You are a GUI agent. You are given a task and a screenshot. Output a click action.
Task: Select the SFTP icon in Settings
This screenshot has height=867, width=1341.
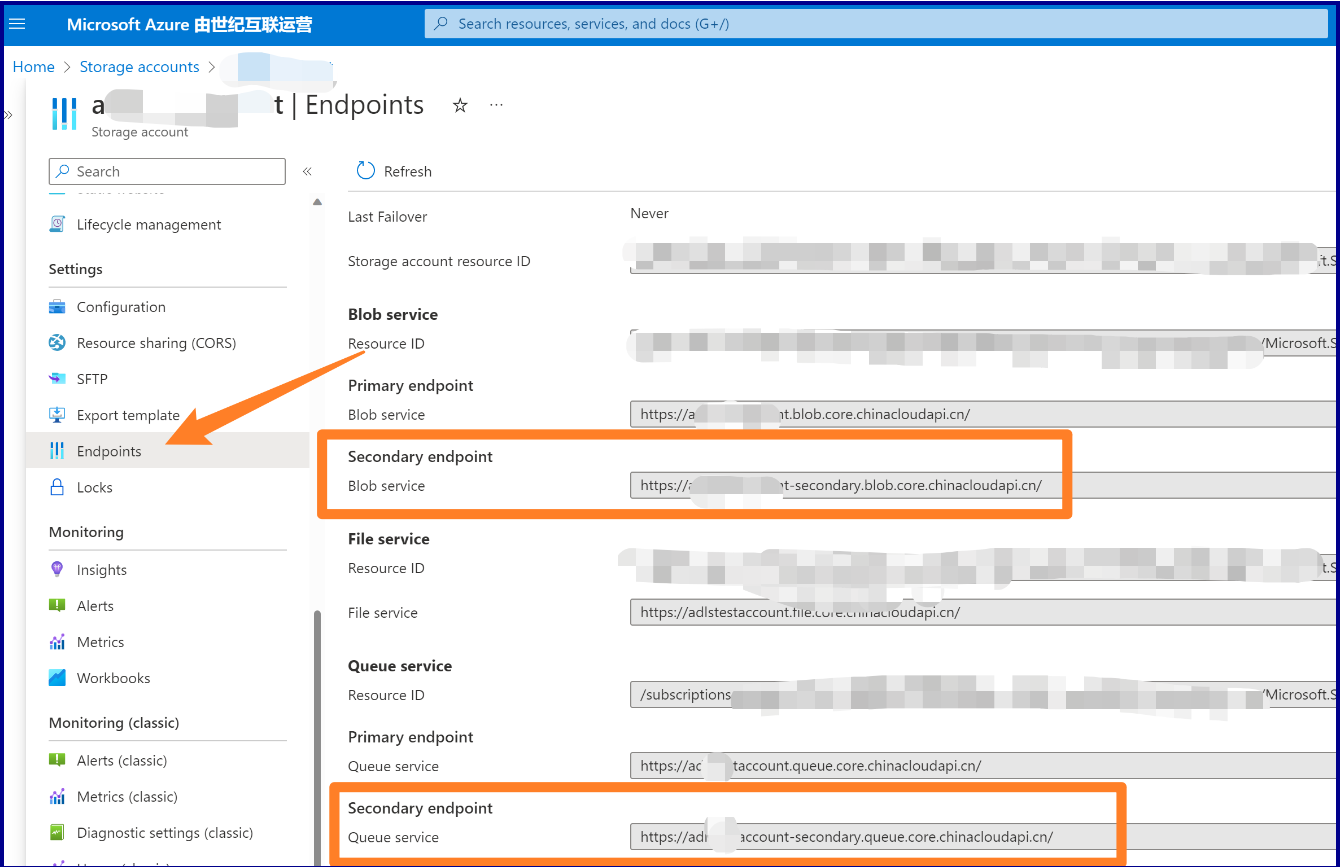[58, 379]
